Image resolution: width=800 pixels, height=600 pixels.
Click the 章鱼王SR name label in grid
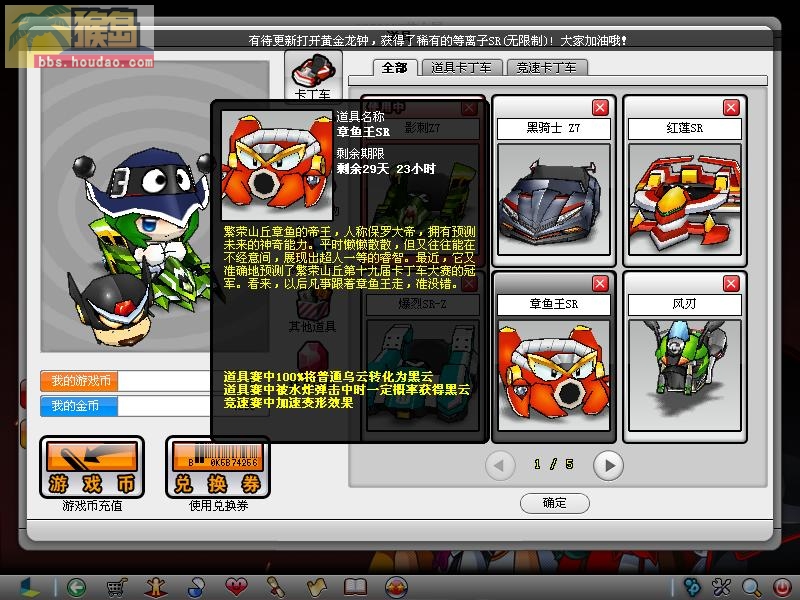point(554,304)
